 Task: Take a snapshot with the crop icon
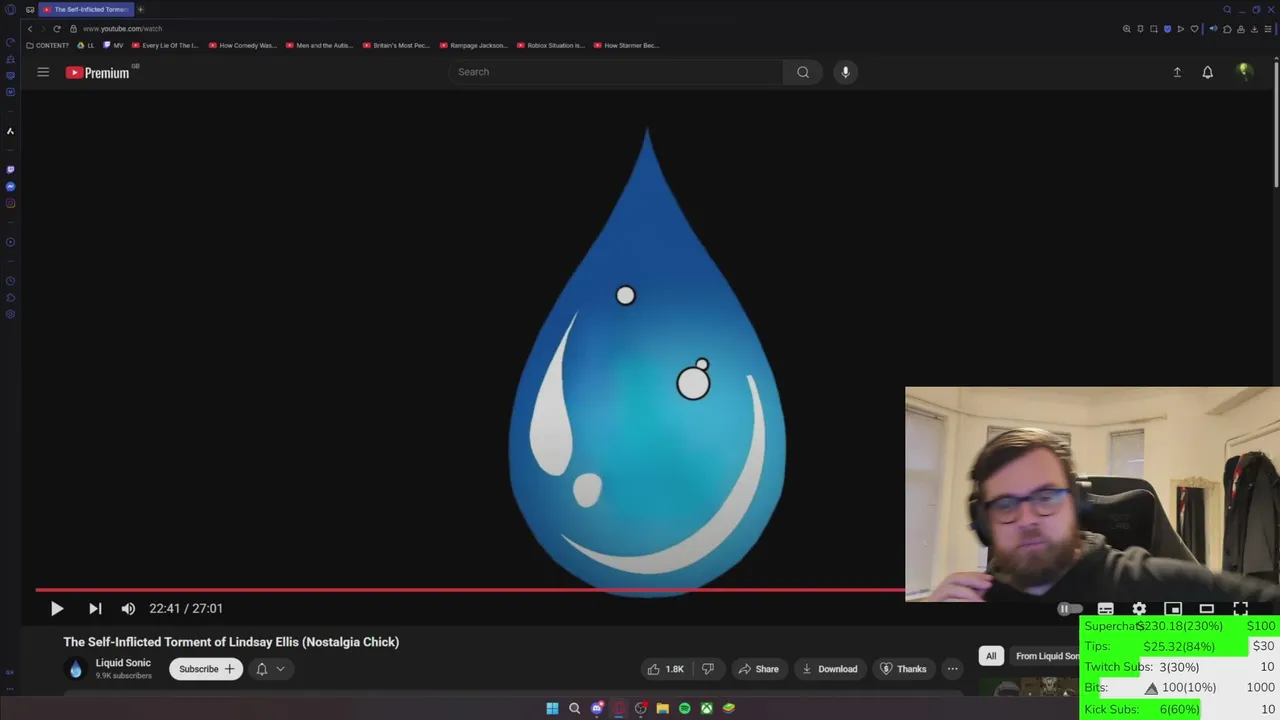pyautogui.click(x=1154, y=29)
